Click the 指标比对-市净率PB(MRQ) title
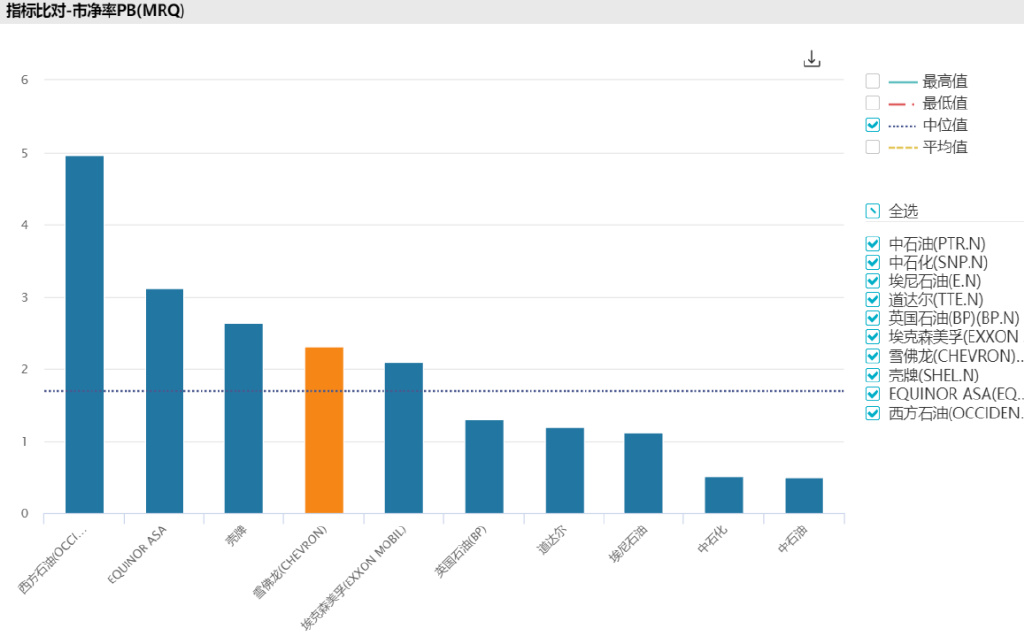This screenshot has width=1024, height=636. [95, 11]
